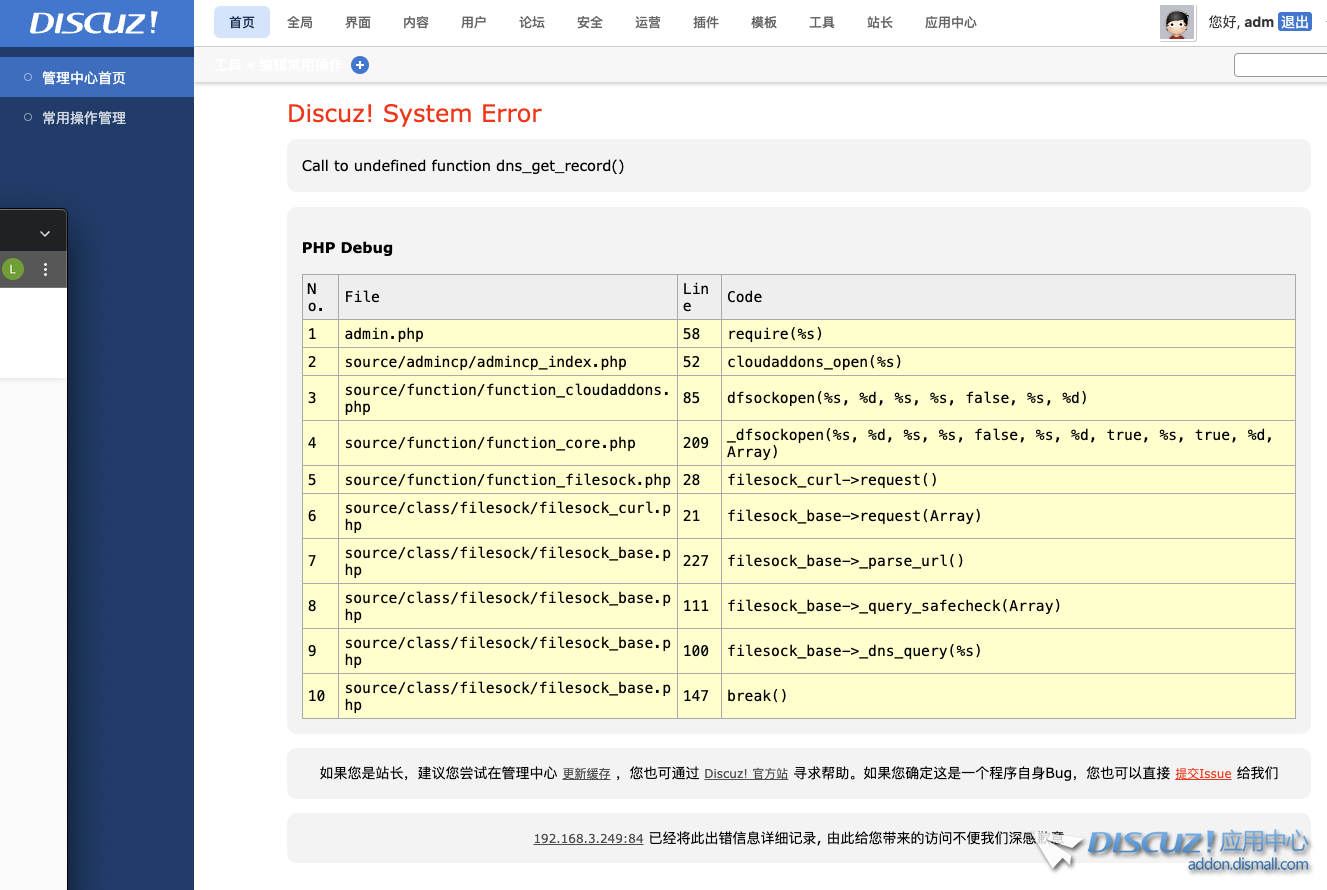Open the 应用中心 menu item
Screen dimensions: 1327x890
pyautogui.click(x=950, y=22)
